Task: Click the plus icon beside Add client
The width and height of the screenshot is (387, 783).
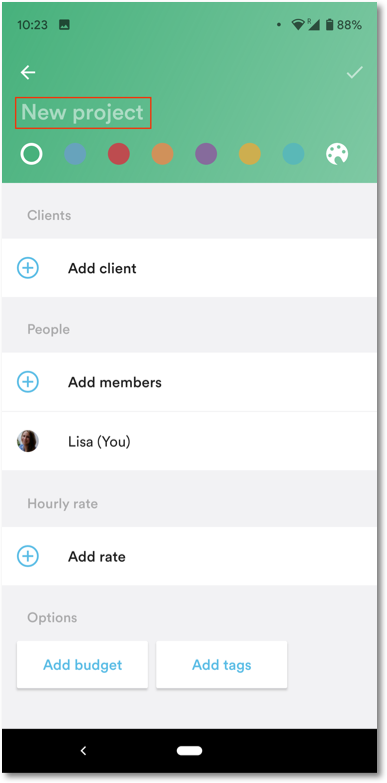Action: point(28,268)
